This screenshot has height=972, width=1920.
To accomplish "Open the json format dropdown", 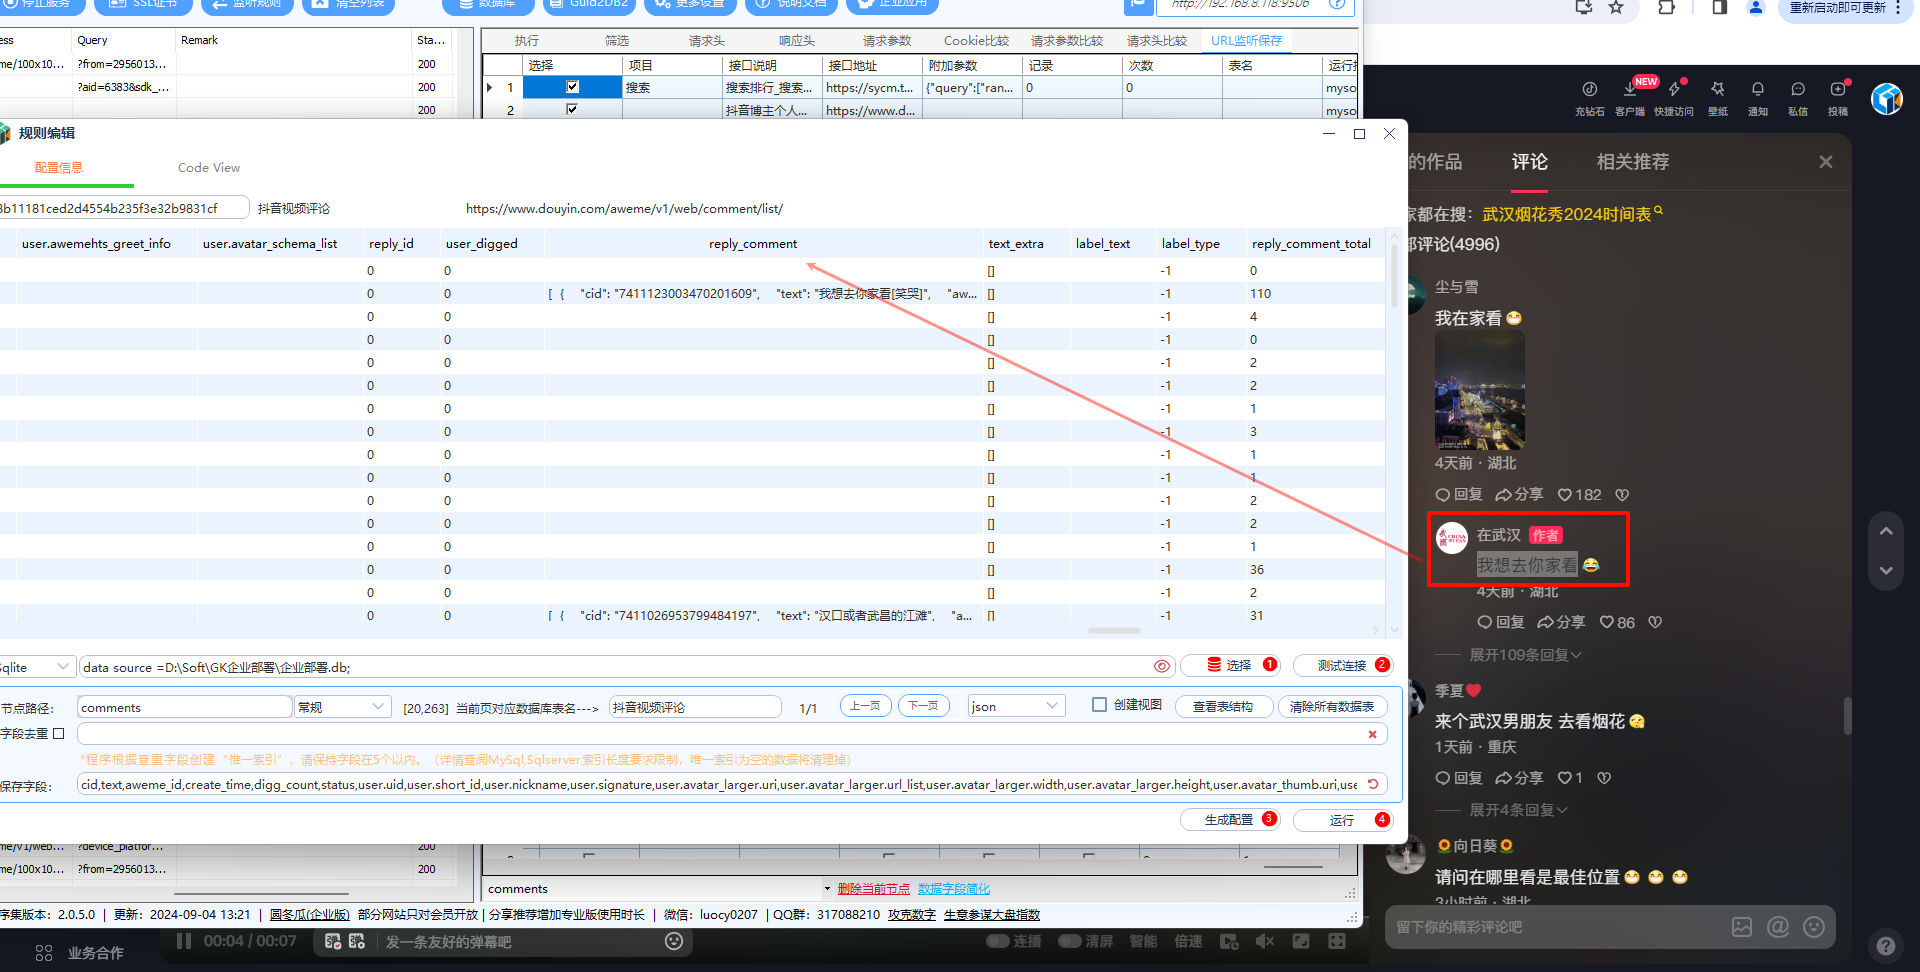I will coord(1016,706).
